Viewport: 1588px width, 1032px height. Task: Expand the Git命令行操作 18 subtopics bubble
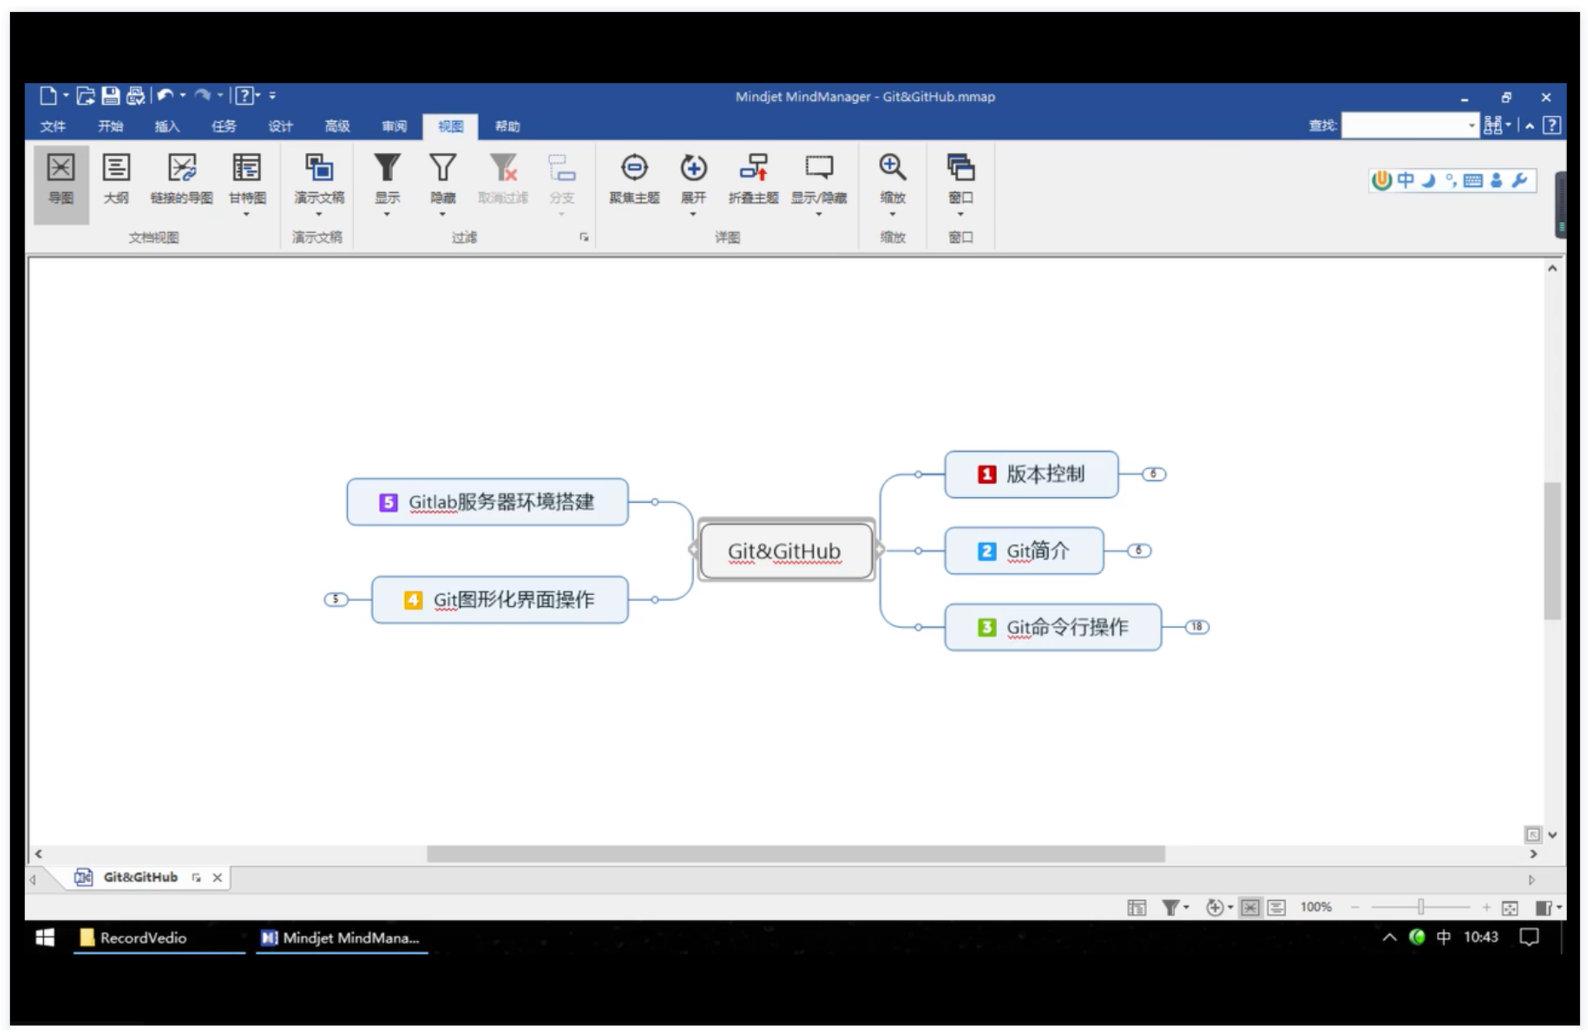coord(1197,627)
